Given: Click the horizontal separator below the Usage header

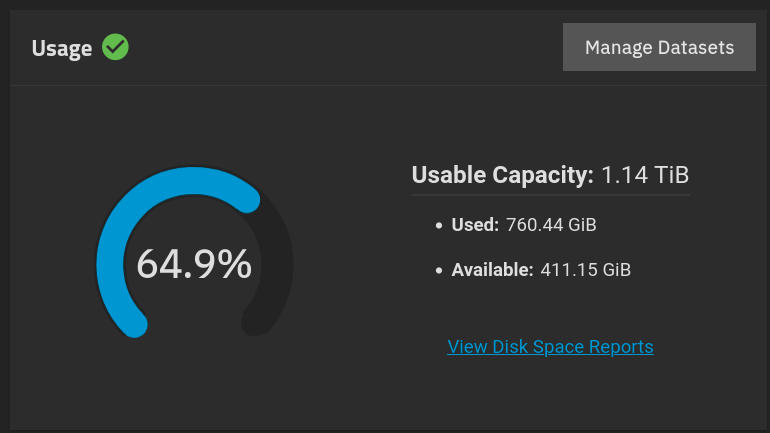Looking at the screenshot, I should [385, 85].
